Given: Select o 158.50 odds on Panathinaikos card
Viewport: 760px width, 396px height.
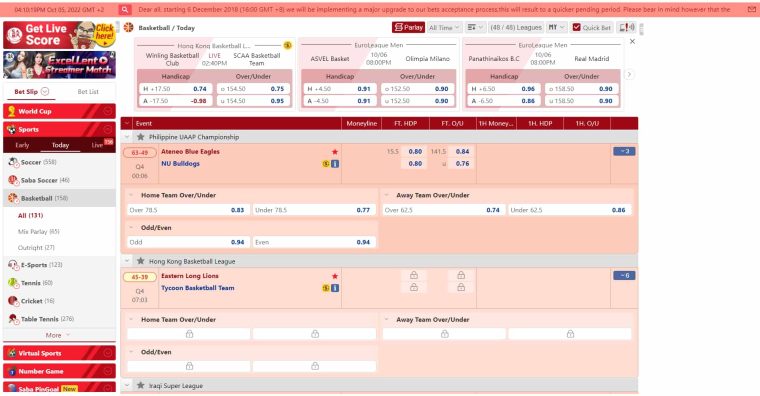Looking at the screenshot, I should pos(582,89).
